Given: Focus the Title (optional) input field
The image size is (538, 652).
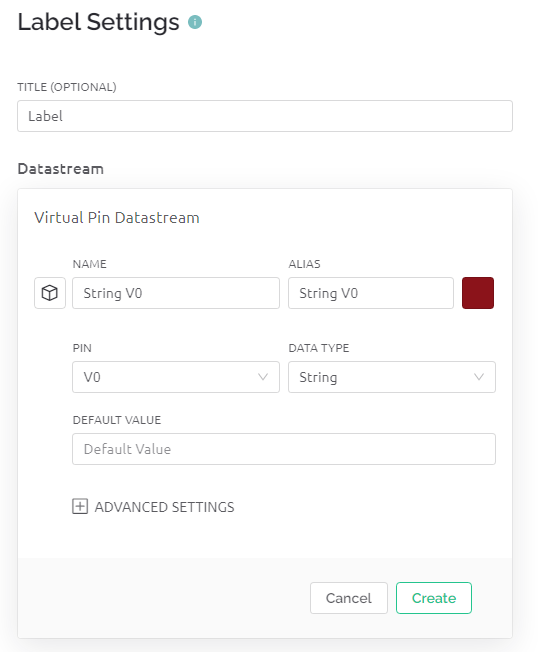Looking at the screenshot, I should click(x=265, y=116).
